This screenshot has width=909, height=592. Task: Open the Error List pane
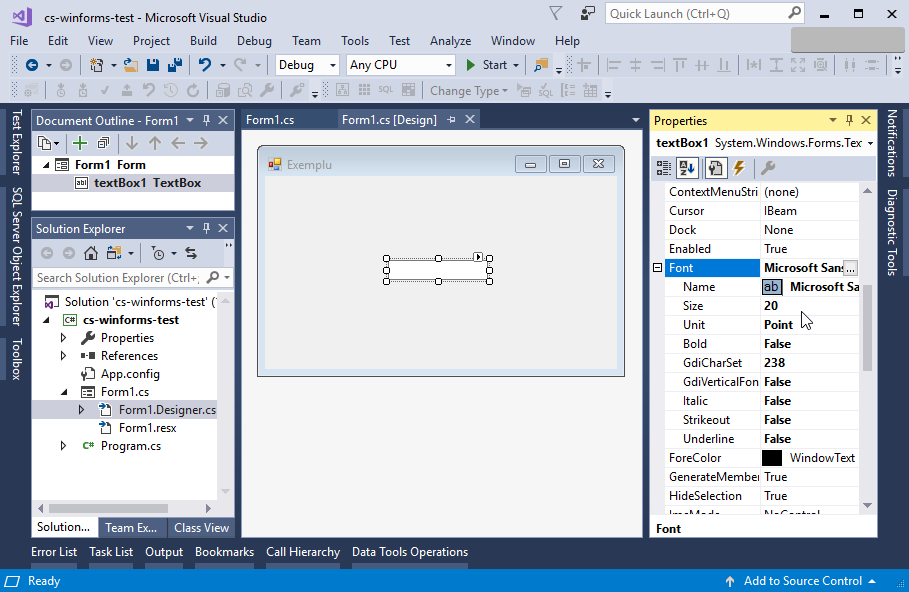coord(54,551)
